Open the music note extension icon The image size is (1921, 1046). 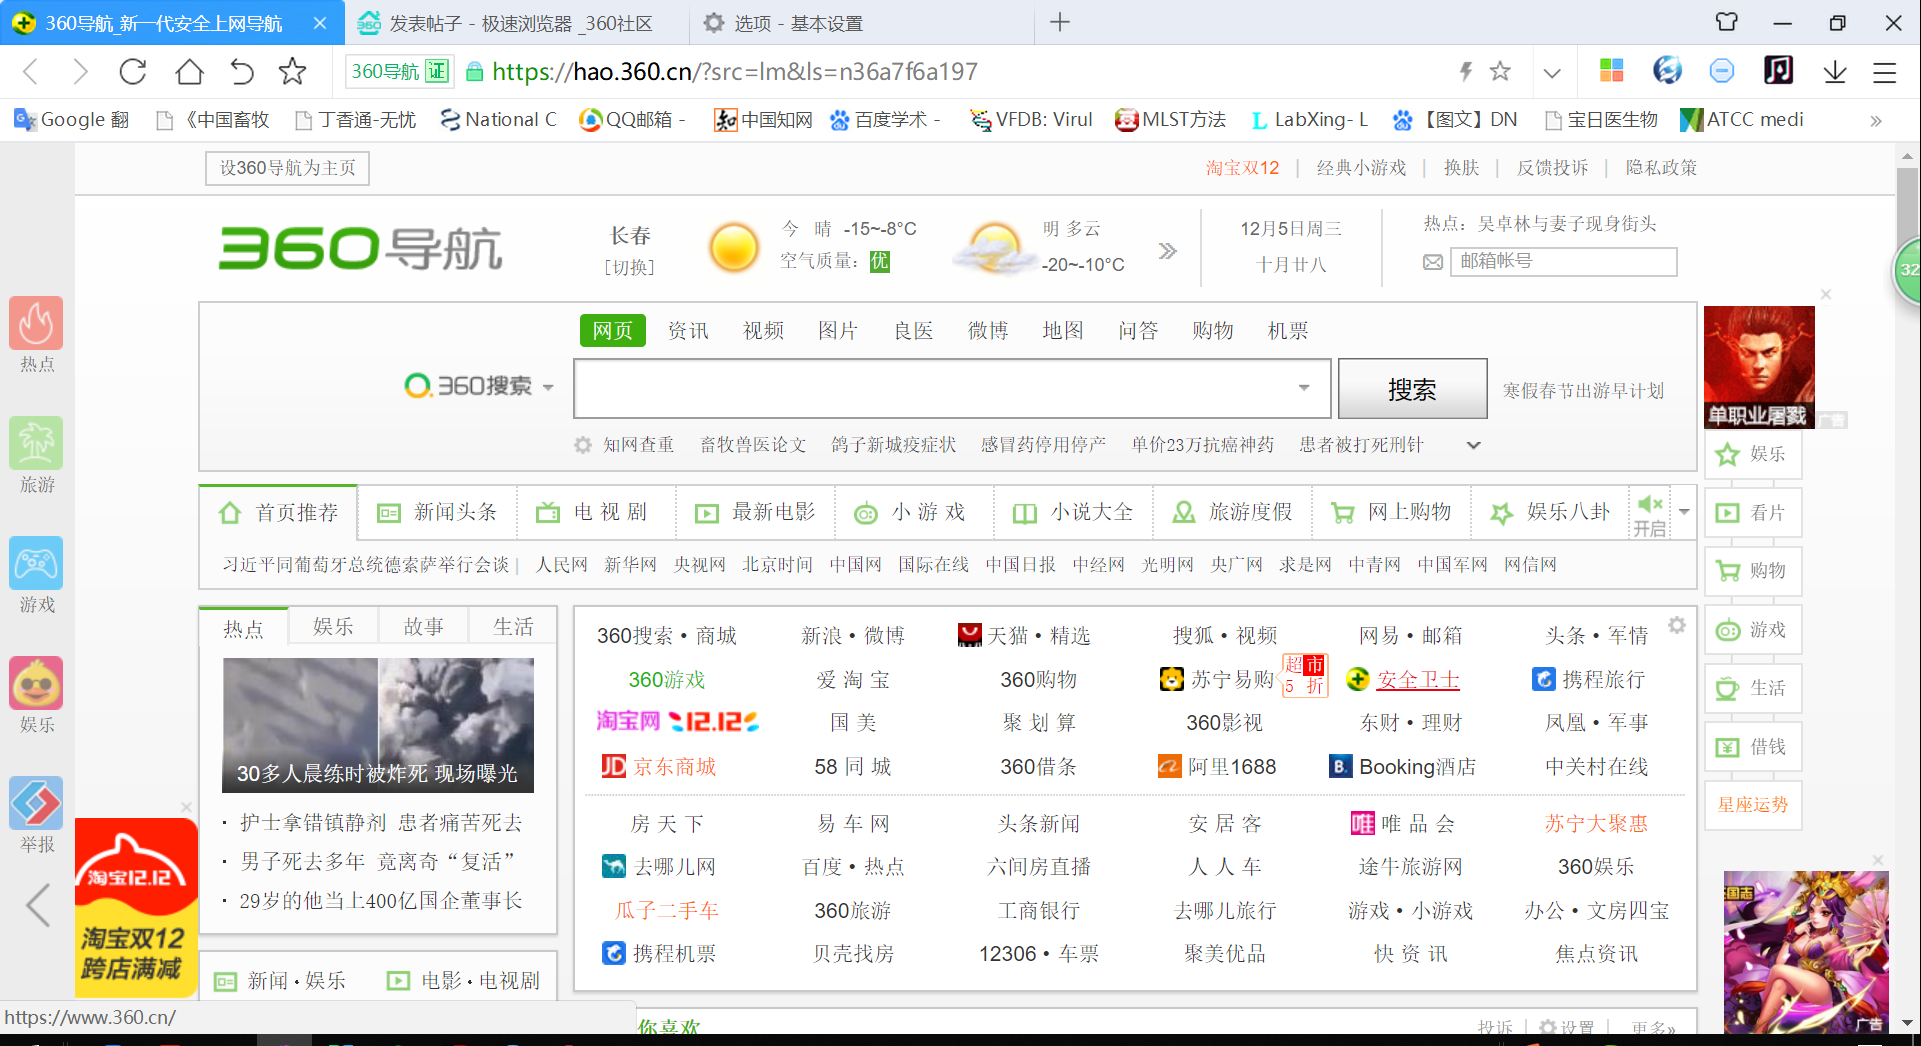(1778, 70)
